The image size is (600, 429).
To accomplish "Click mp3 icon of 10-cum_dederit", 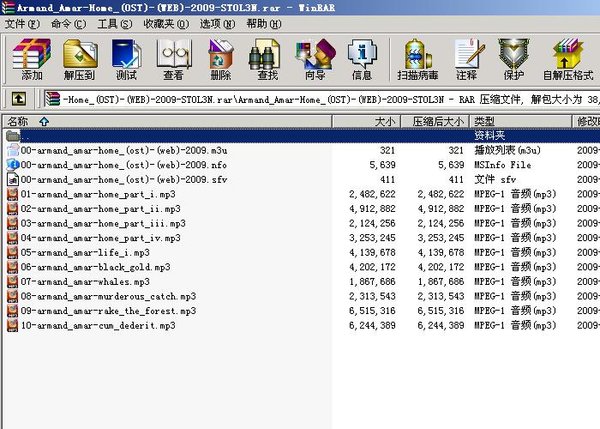I will point(13,325).
